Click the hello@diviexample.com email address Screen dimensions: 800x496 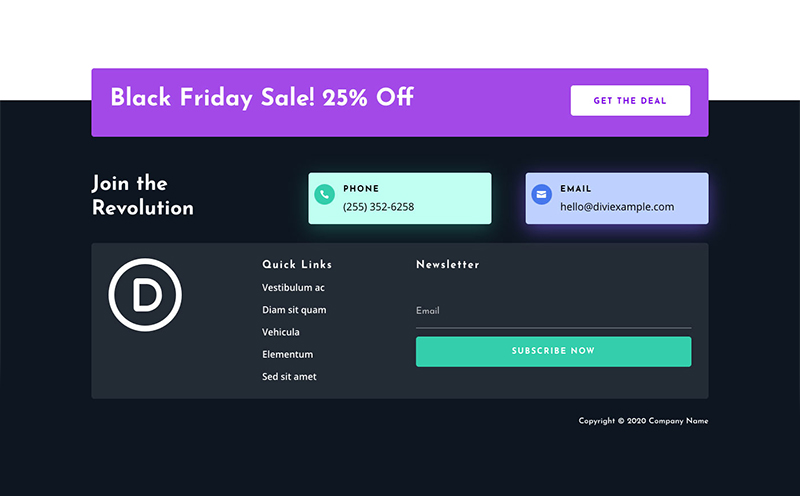click(x=617, y=207)
